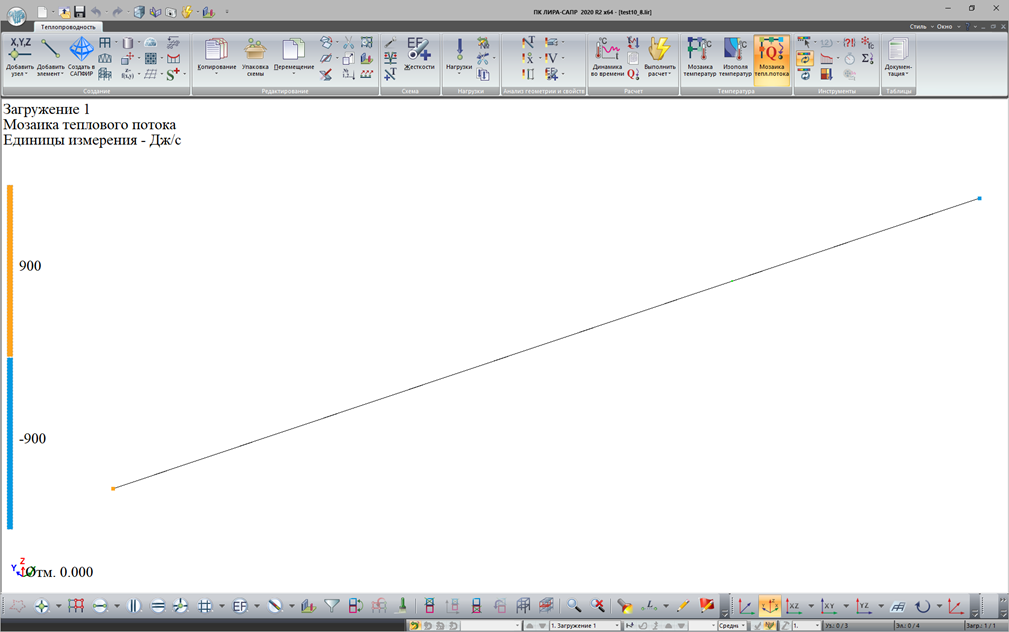The width and height of the screenshot is (1009, 632).
Task: Open the Окно menu
Action: click(x=945, y=27)
